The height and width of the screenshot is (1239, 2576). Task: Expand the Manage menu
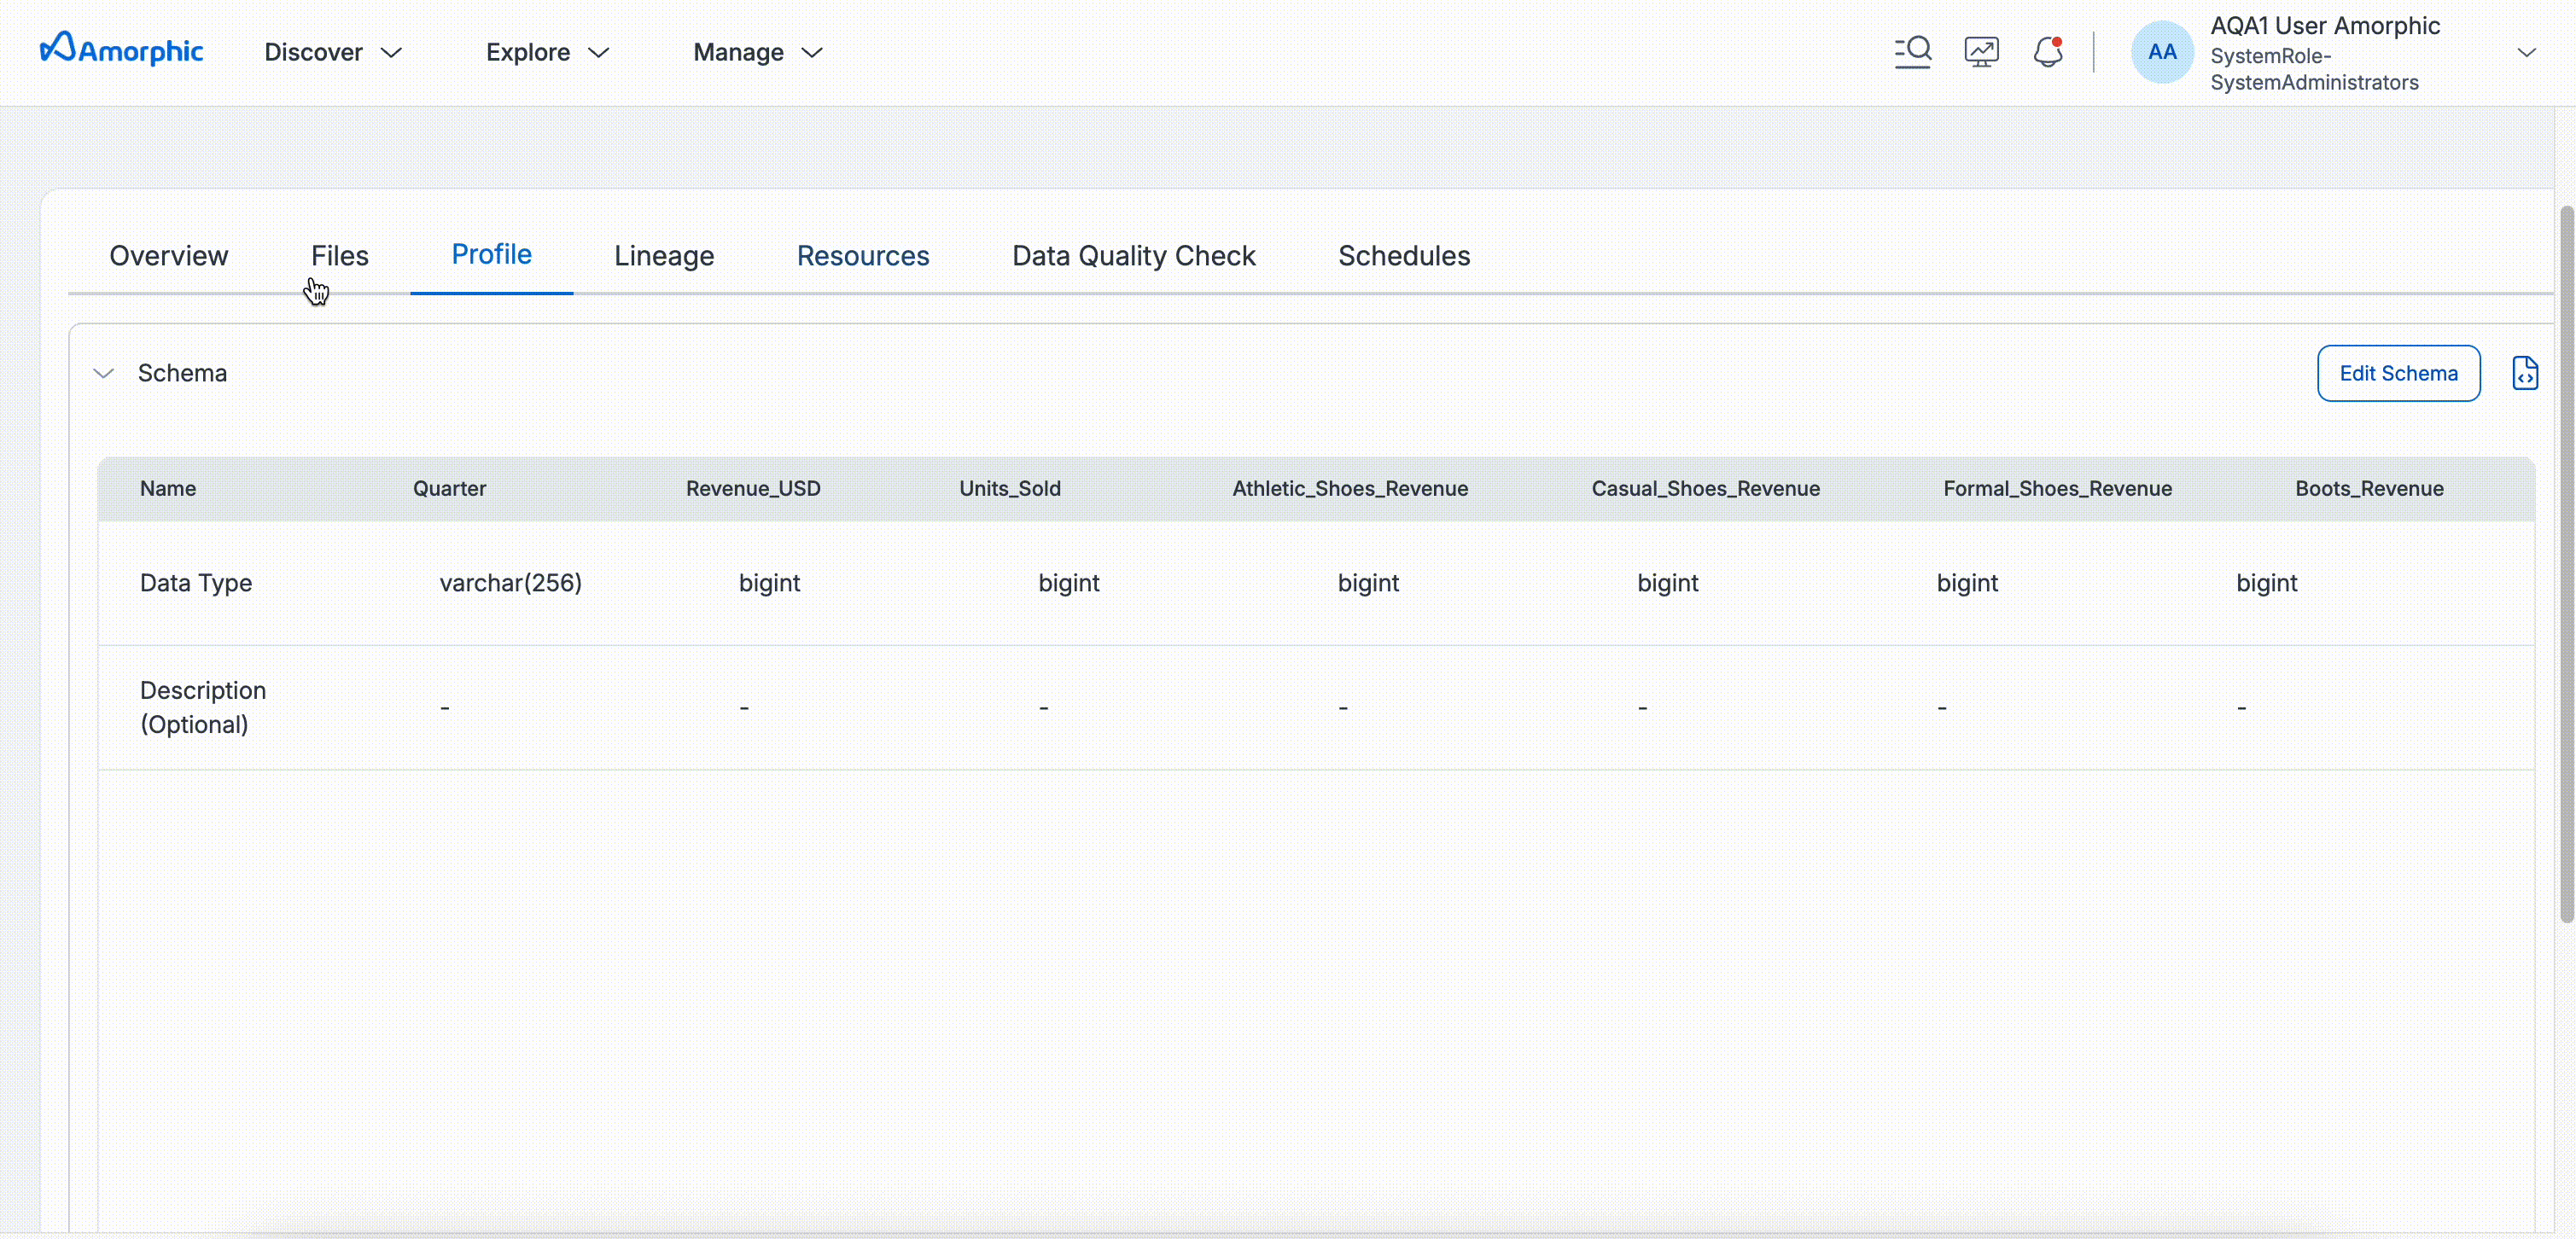757,52
